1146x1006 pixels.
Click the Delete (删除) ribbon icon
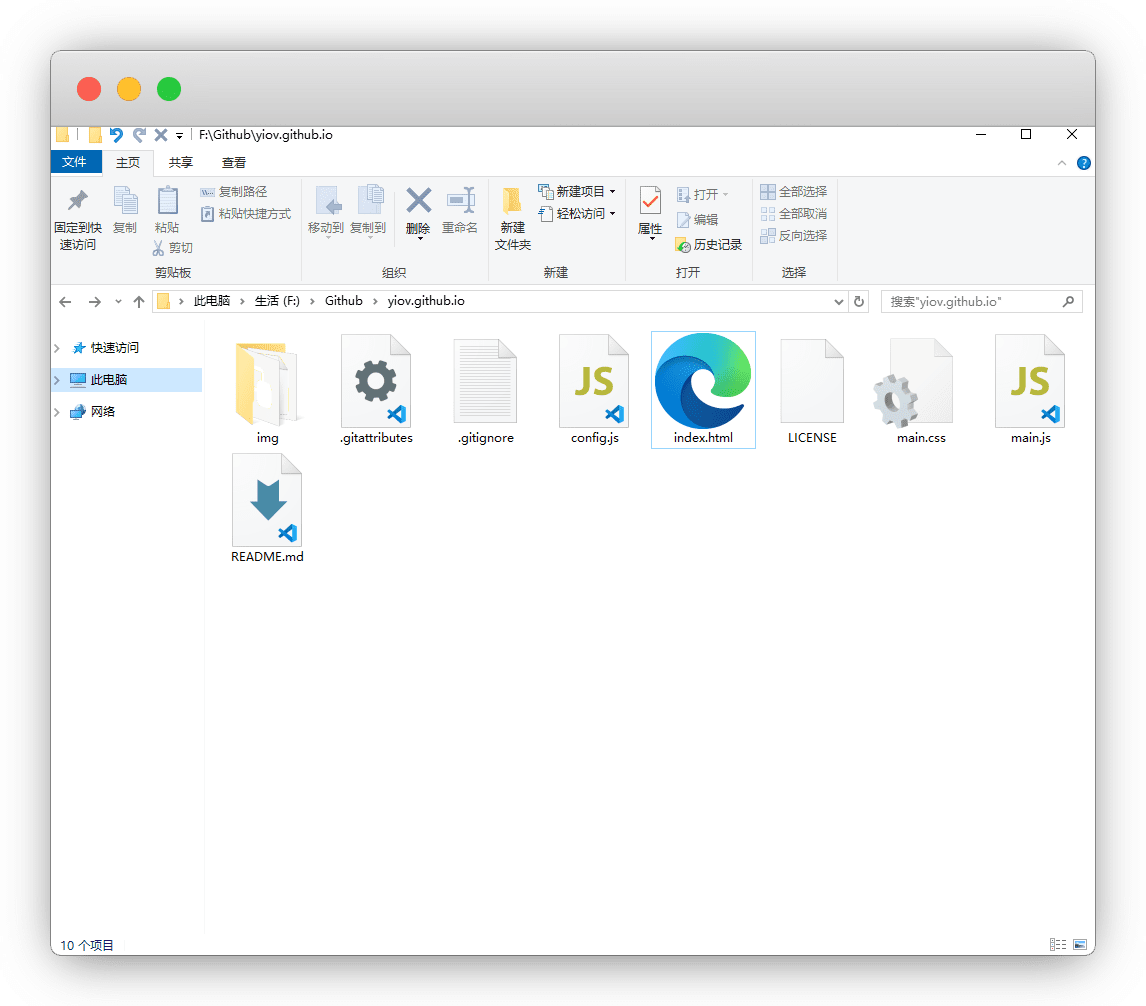pos(418,203)
